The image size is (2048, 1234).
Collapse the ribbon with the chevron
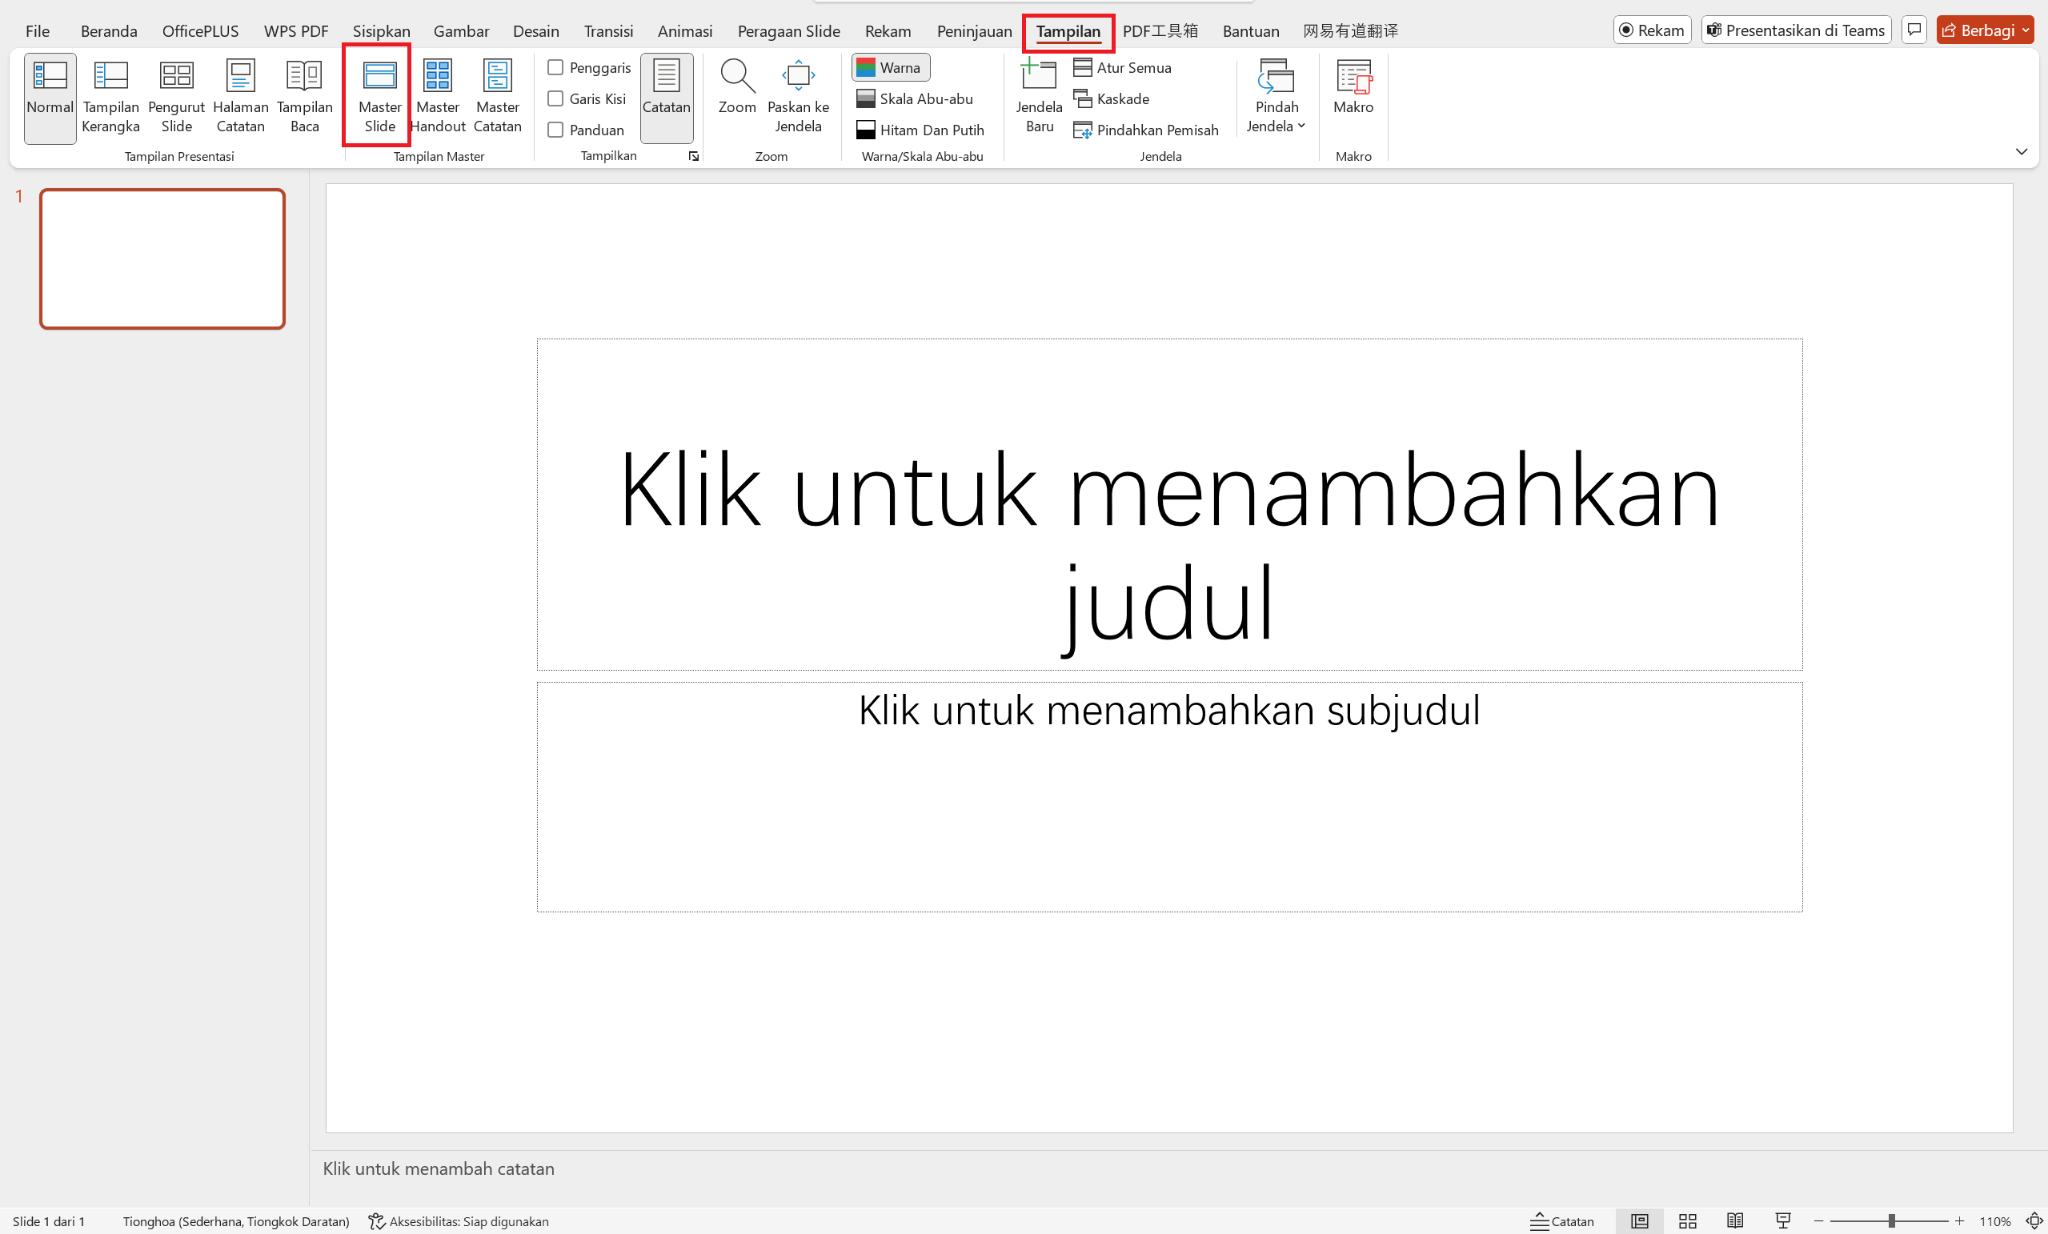[2021, 152]
